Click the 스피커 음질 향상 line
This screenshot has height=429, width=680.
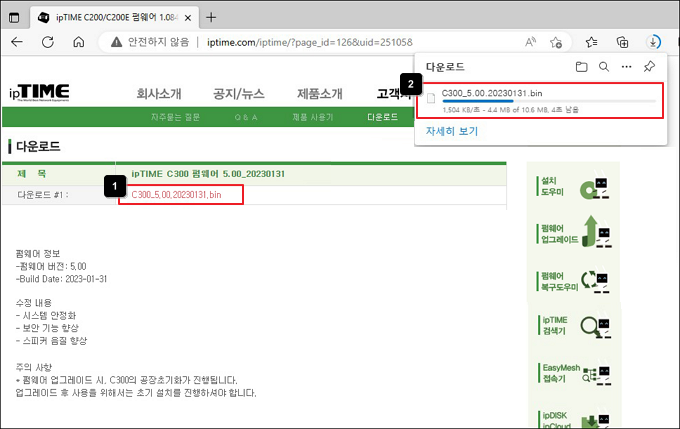(x=51, y=341)
